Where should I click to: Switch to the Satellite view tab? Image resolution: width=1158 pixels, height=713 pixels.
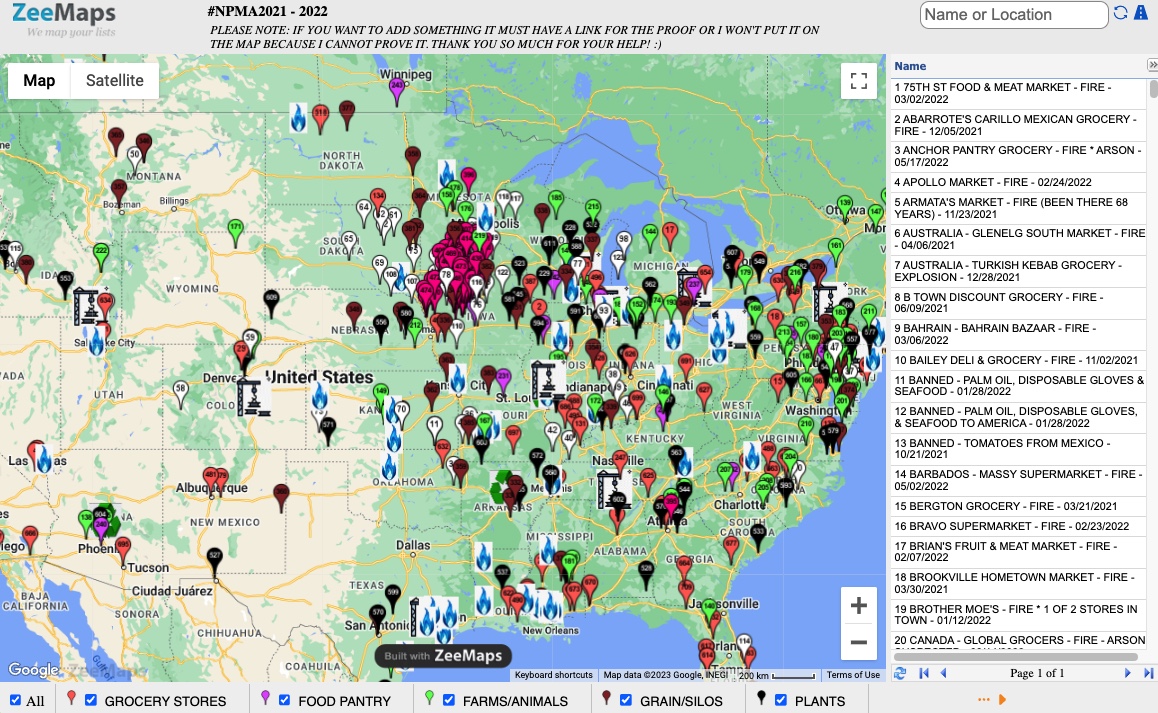coord(114,81)
